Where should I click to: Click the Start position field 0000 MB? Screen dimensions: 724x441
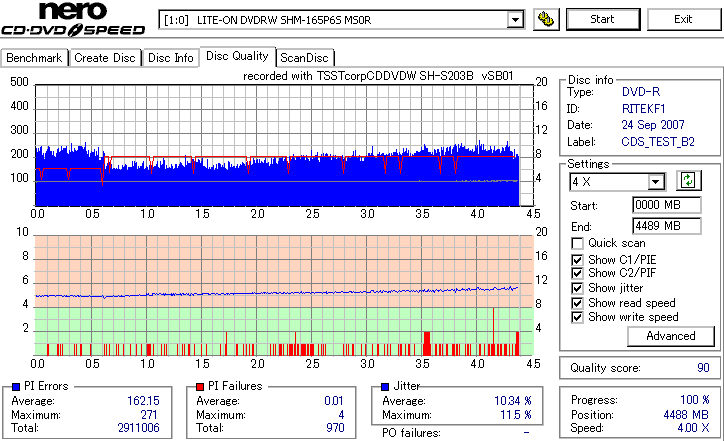click(666, 205)
